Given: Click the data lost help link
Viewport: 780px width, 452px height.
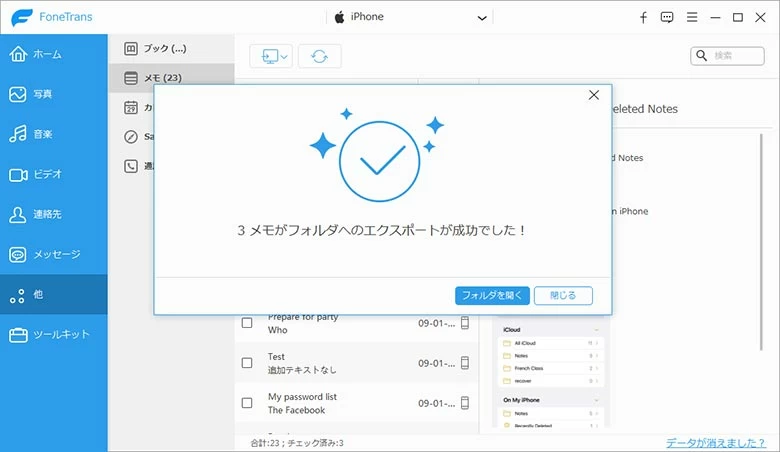Looking at the screenshot, I should point(718,442).
